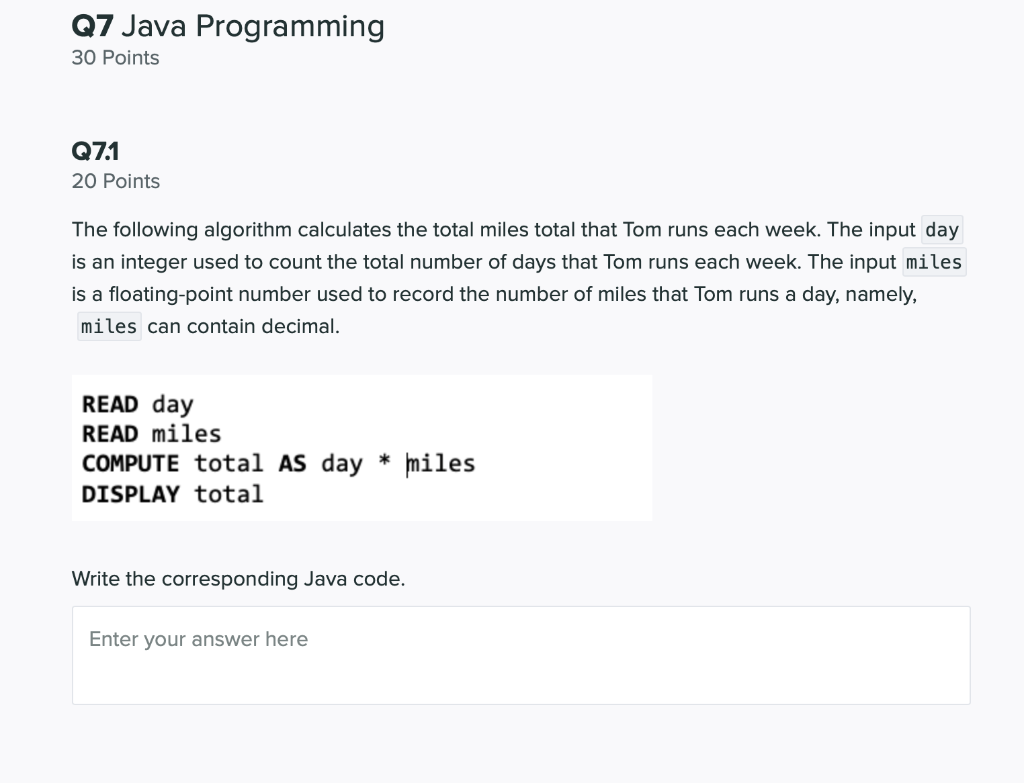The image size is (1024, 783).
Task: Click the Q7 Java Programming heading
Action: pyautogui.click(x=227, y=26)
